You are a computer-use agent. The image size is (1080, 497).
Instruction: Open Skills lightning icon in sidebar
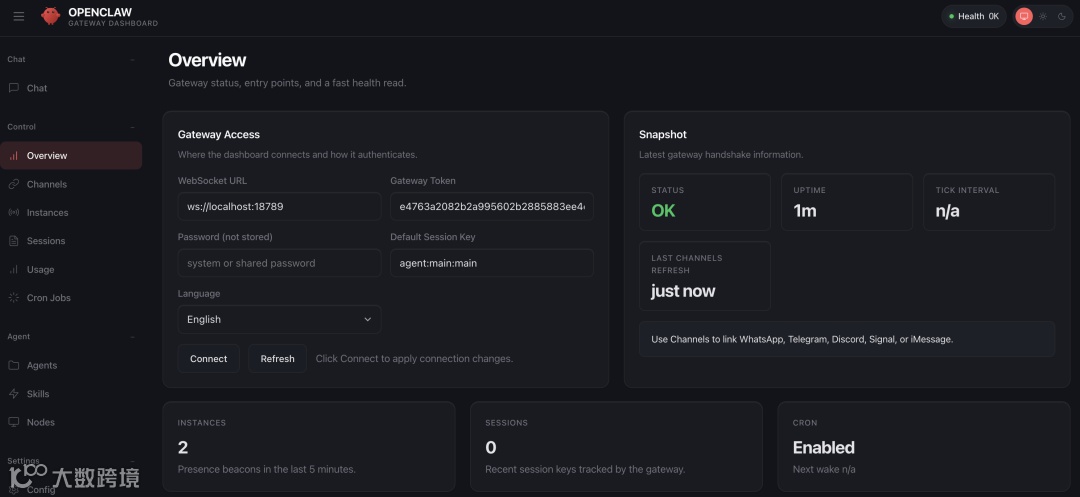[14, 394]
